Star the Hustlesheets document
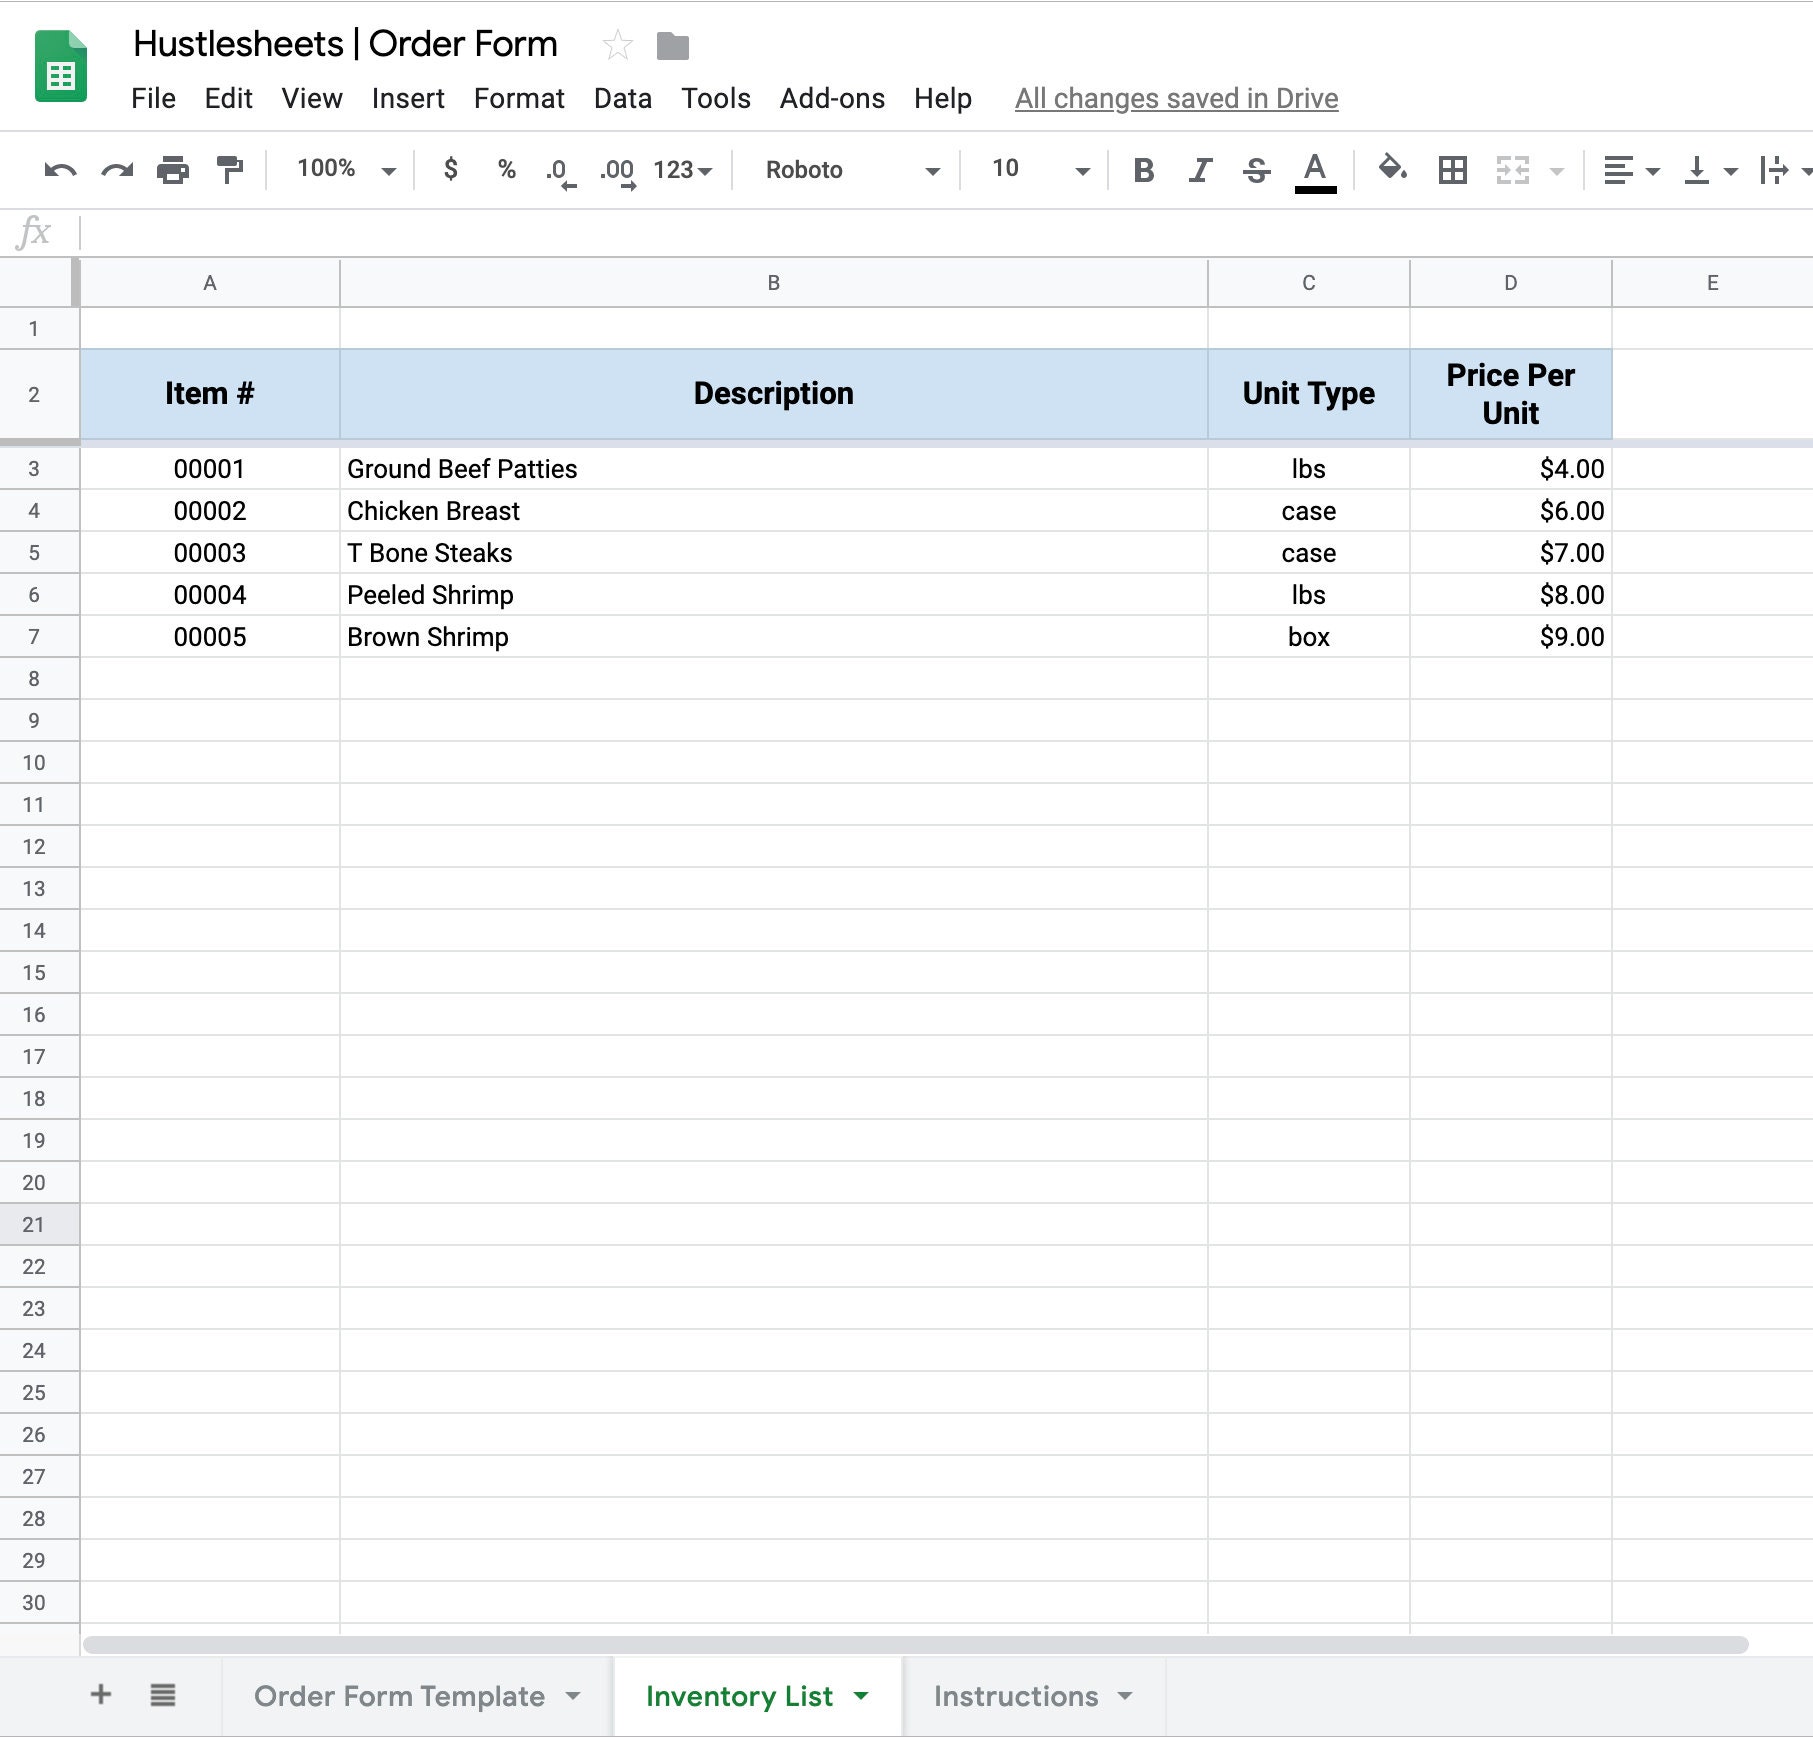This screenshot has width=1813, height=1737. (617, 45)
